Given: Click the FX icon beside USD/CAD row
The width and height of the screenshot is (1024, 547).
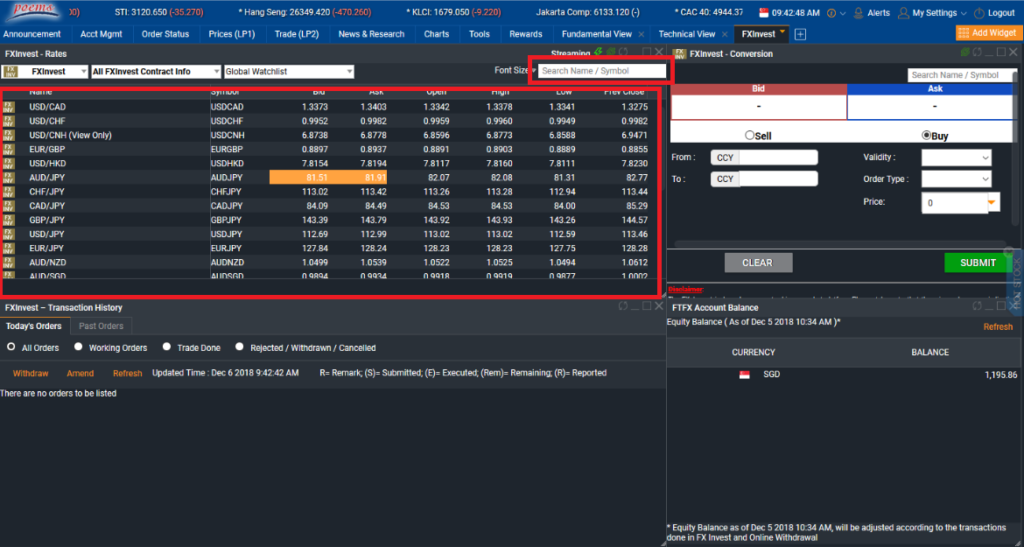Looking at the screenshot, I should [9, 107].
